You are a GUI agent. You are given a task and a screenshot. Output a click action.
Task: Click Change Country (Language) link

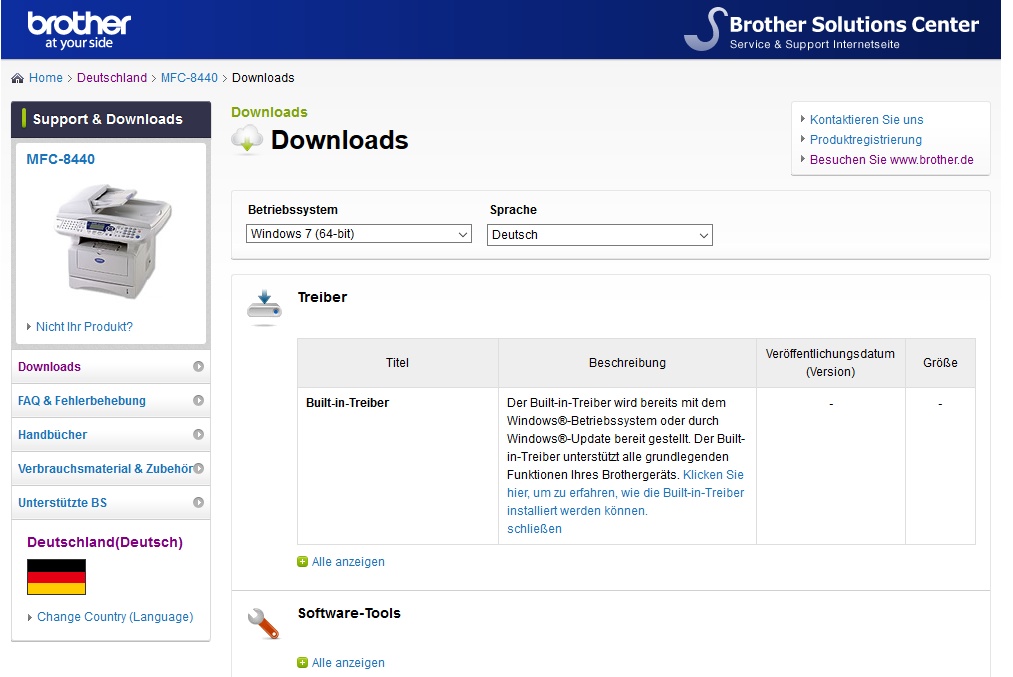pyautogui.click(x=115, y=616)
